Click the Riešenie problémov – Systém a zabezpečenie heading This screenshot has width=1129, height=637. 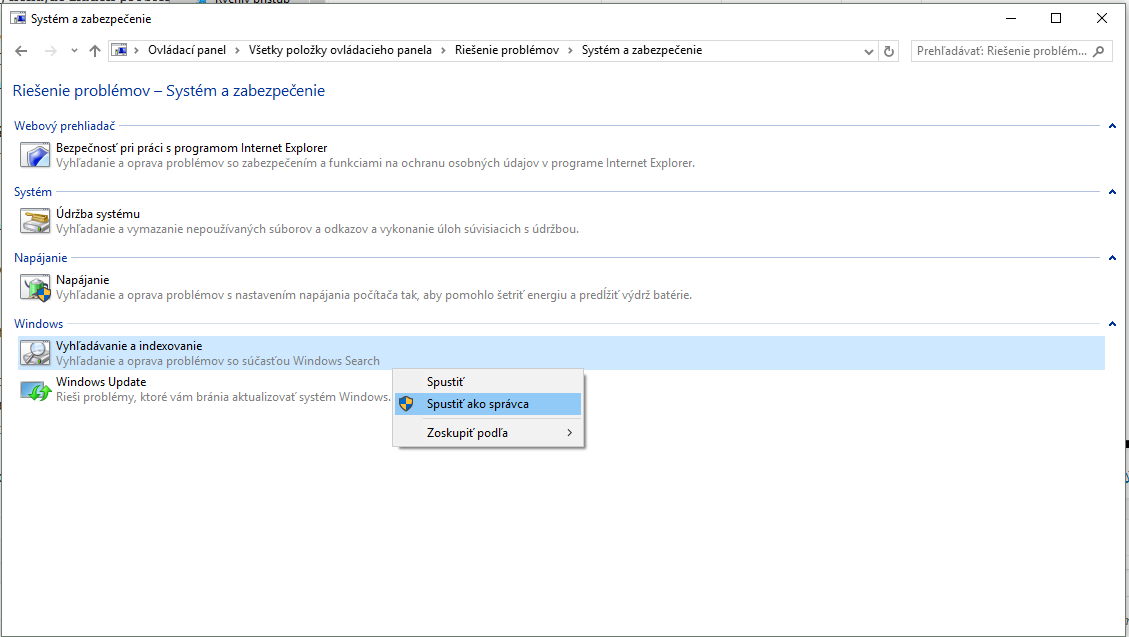168,91
